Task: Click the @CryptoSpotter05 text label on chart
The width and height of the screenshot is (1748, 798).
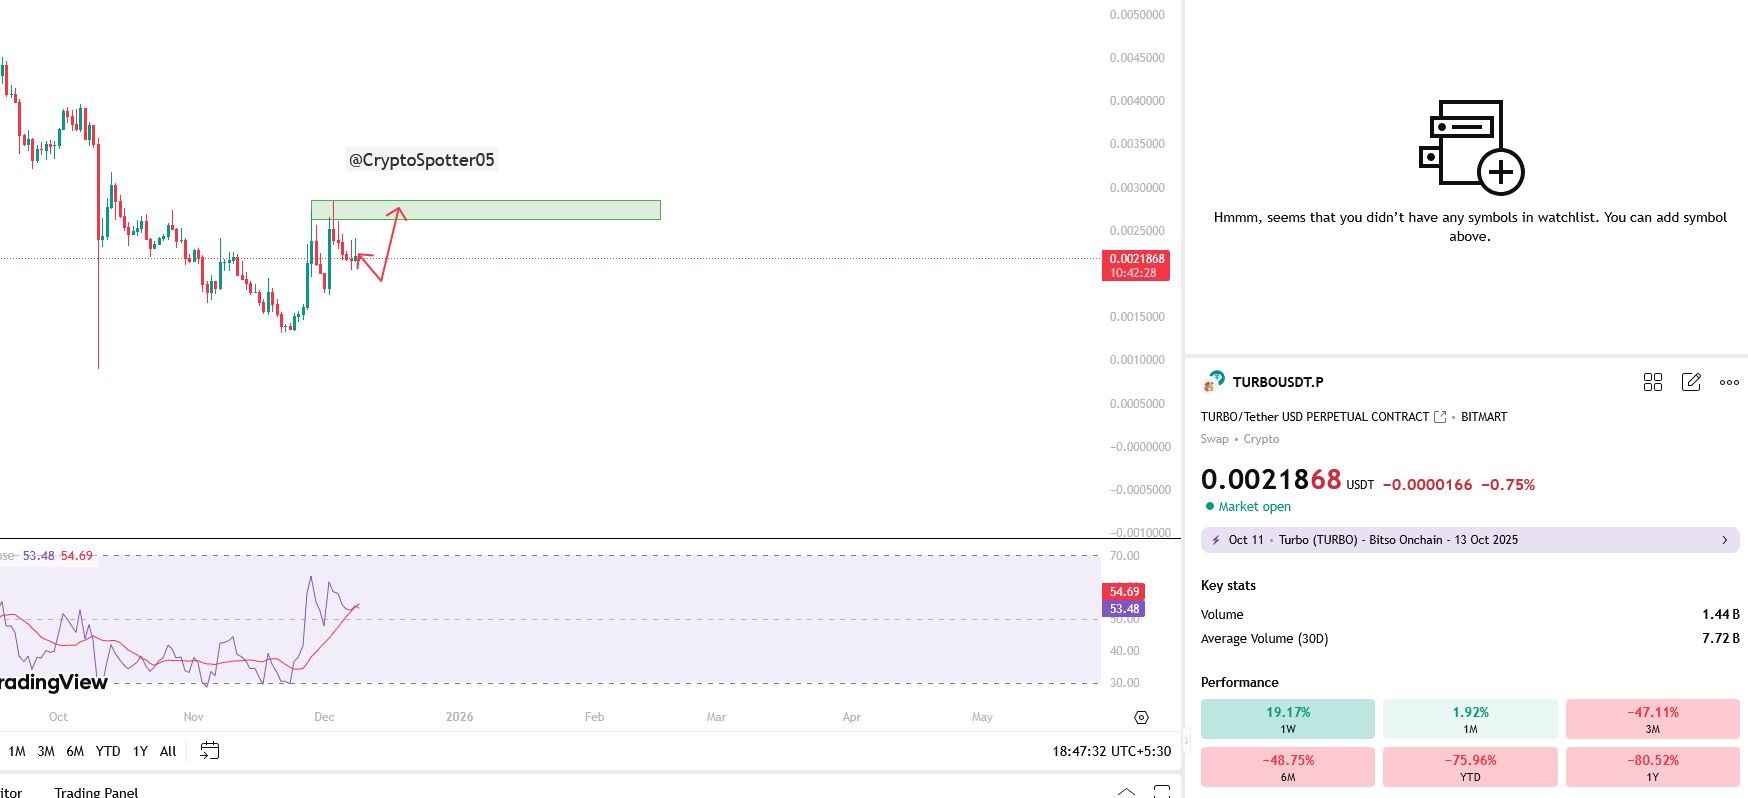Action: click(x=421, y=160)
